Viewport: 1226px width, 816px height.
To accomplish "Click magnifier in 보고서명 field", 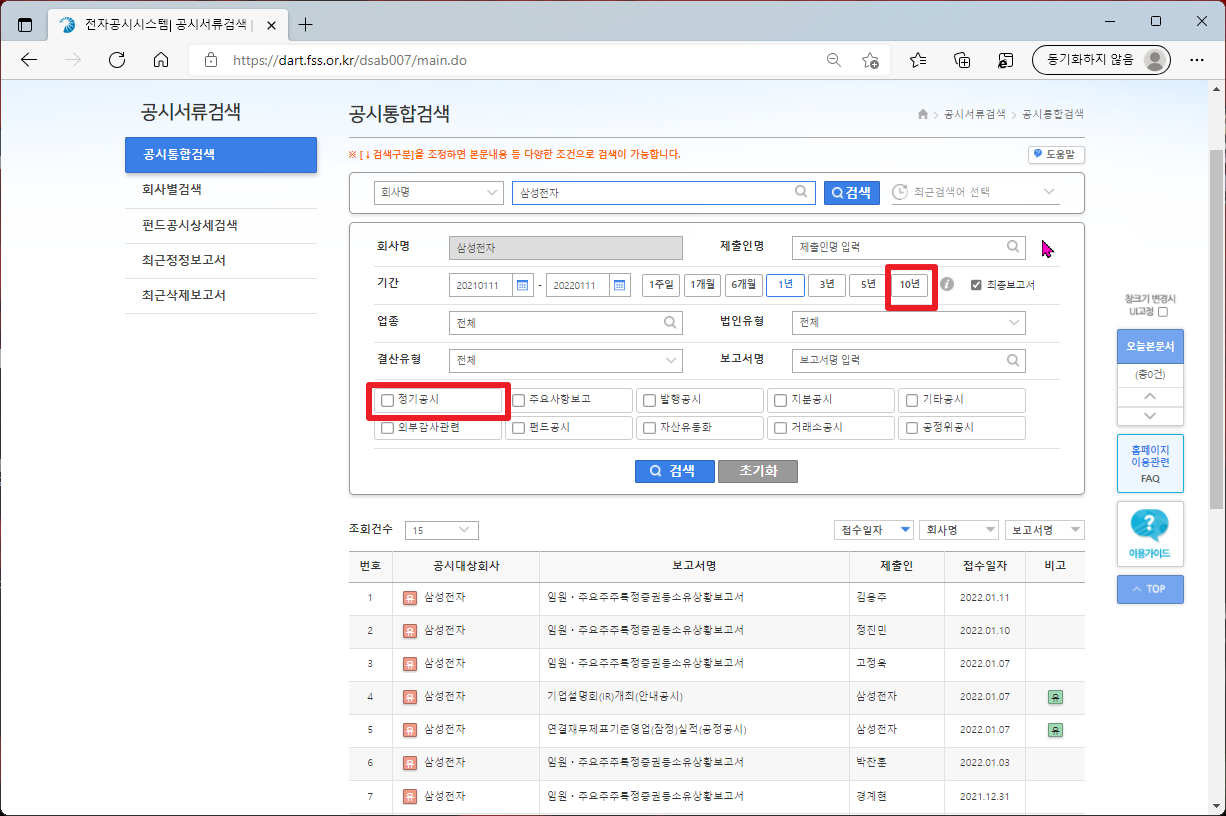I will tap(1014, 360).
